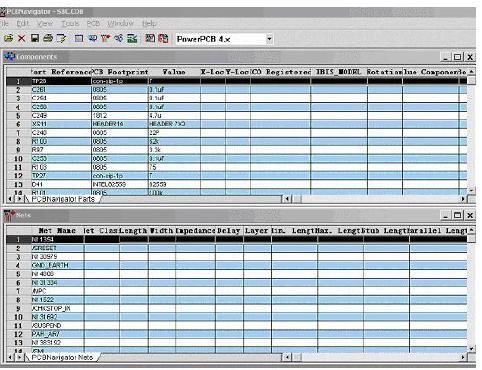Open the PCB menu
This screenshot has width=482, height=370.
(93, 24)
